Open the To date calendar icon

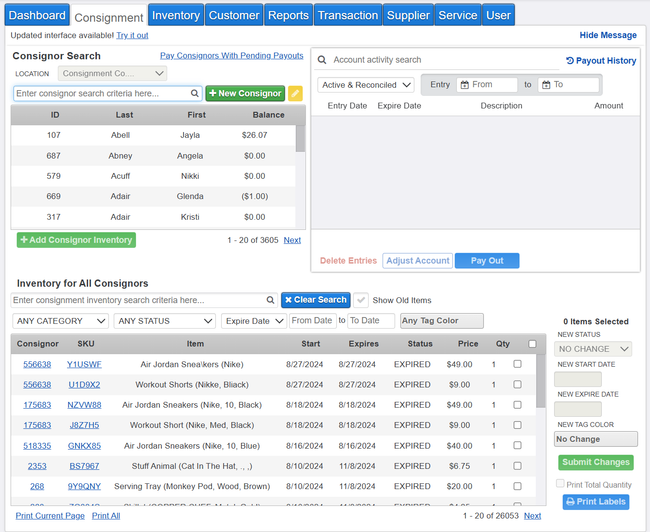547,85
